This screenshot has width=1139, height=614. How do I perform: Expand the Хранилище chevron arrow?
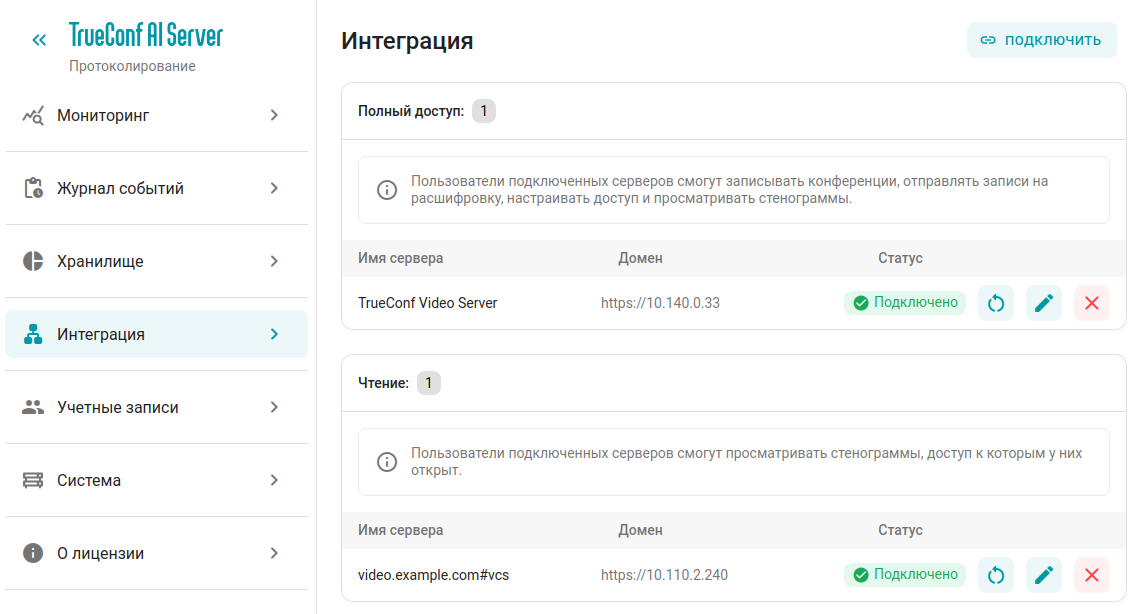coord(274,261)
